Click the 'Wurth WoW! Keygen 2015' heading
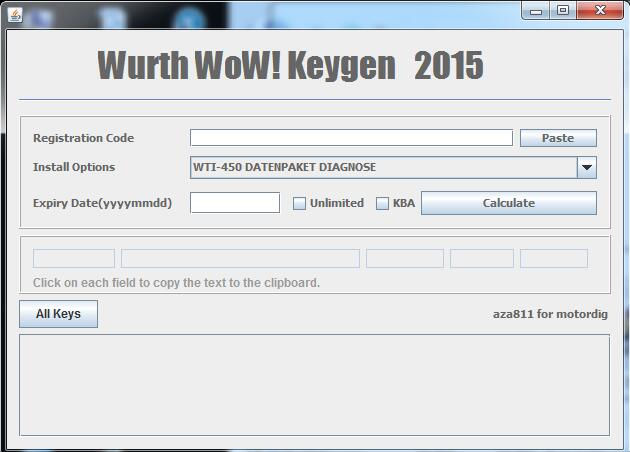Image resolution: width=630 pixels, height=452 pixels. pyautogui.click(x=290, y=65)
